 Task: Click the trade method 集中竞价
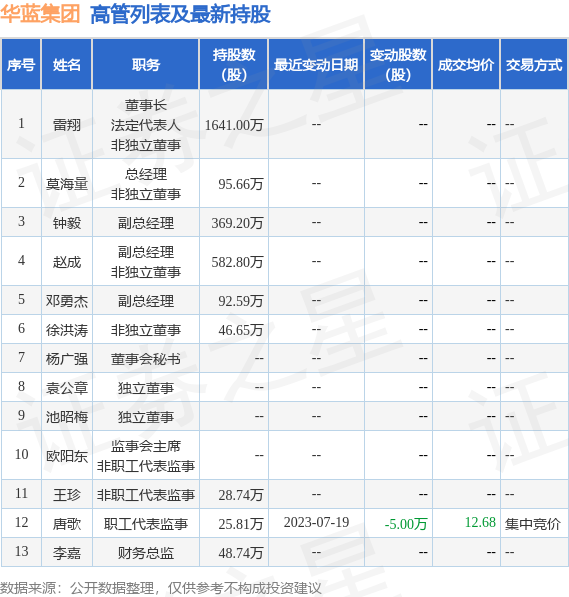tap(532, 524)
